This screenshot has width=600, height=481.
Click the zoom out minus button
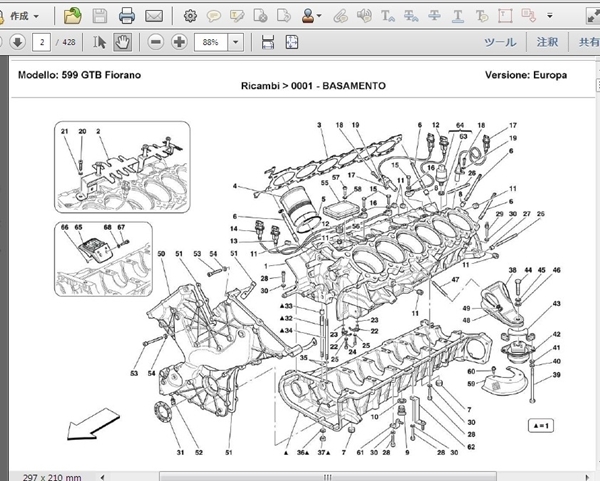coord(156,42)
